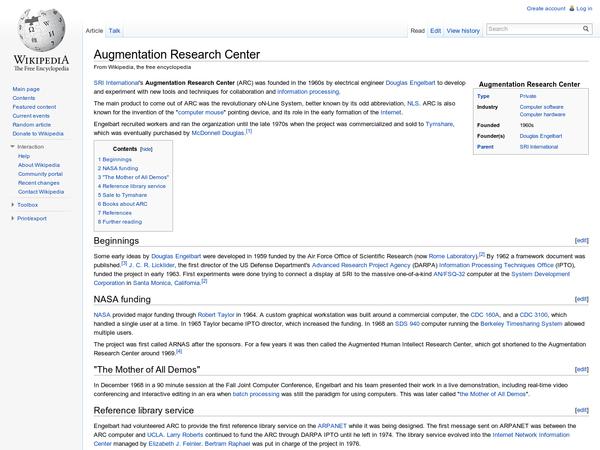Open the Robert Taylor link
Viewport: 600px width, 450px height.
(216, 315)
